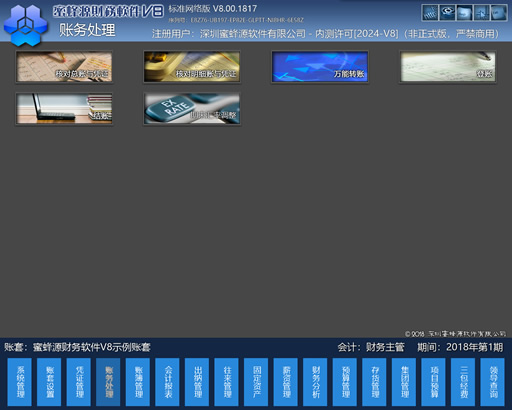Go to the 固定资产 module tab
This screenshot has height=410, width=512.
click(256, 382)
